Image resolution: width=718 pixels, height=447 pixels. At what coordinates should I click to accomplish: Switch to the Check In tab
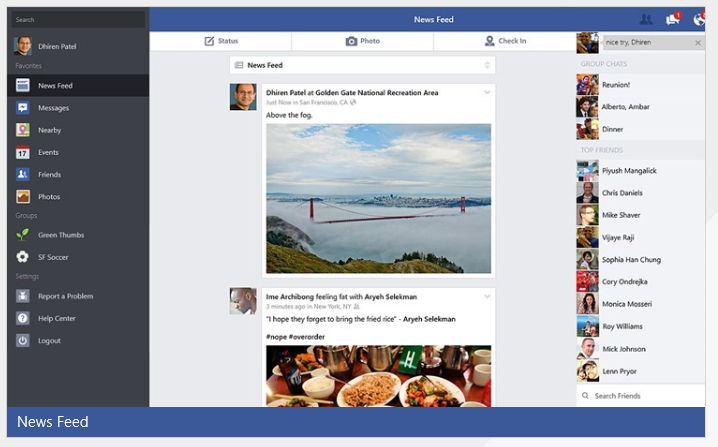tap(504, 41)
